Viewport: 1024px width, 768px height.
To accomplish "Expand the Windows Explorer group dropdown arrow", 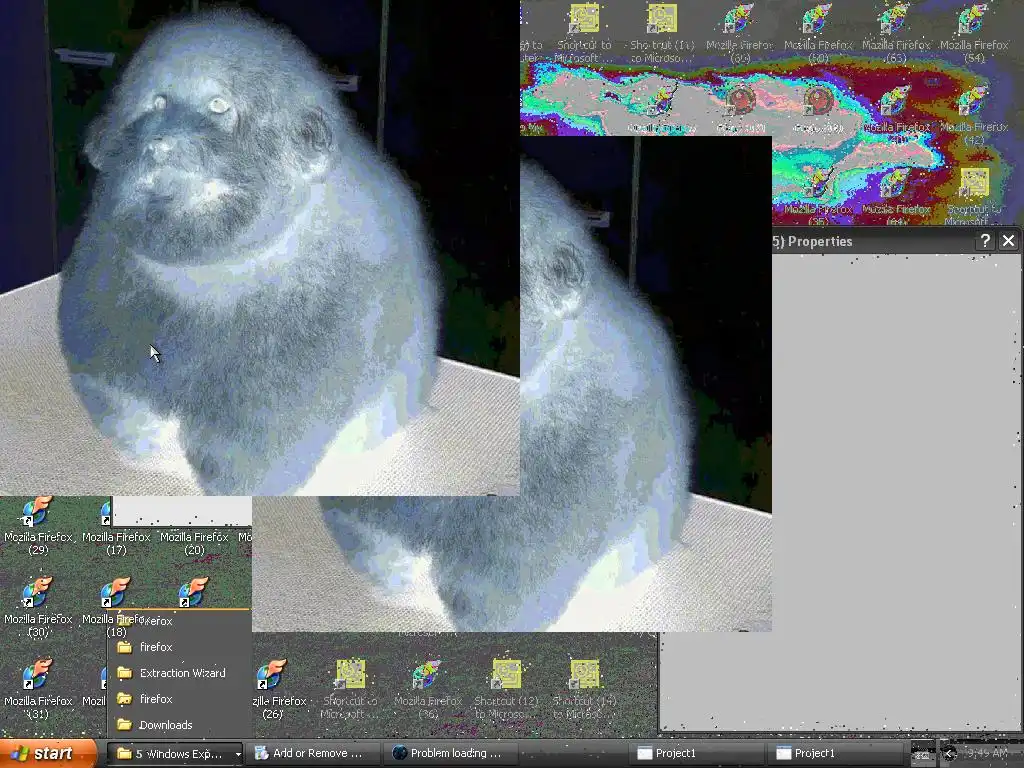I will (238, 754).
